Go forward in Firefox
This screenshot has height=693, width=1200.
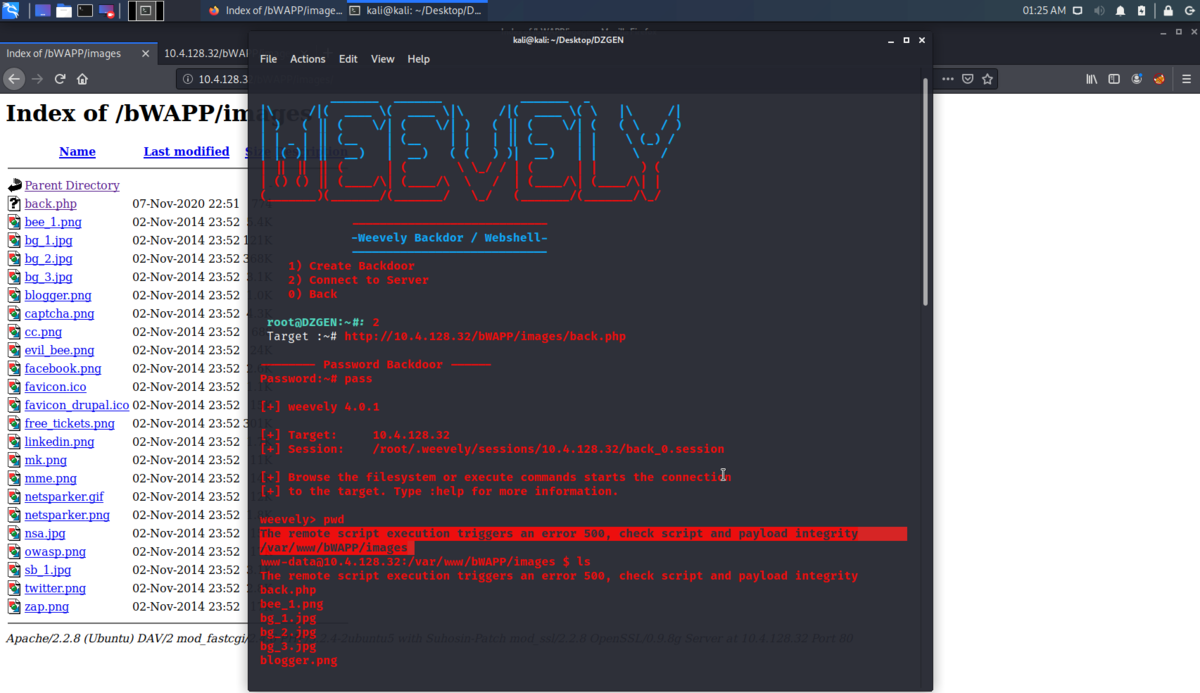(x=37, y=79)
